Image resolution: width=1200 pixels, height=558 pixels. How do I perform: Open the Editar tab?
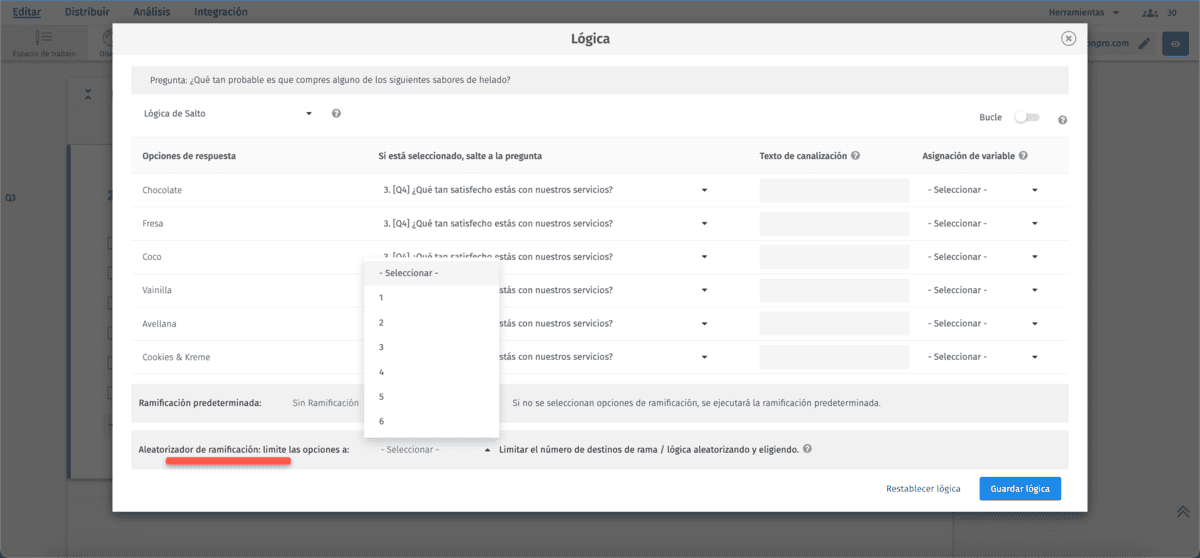pyautogui.click(x=26, y=12)
